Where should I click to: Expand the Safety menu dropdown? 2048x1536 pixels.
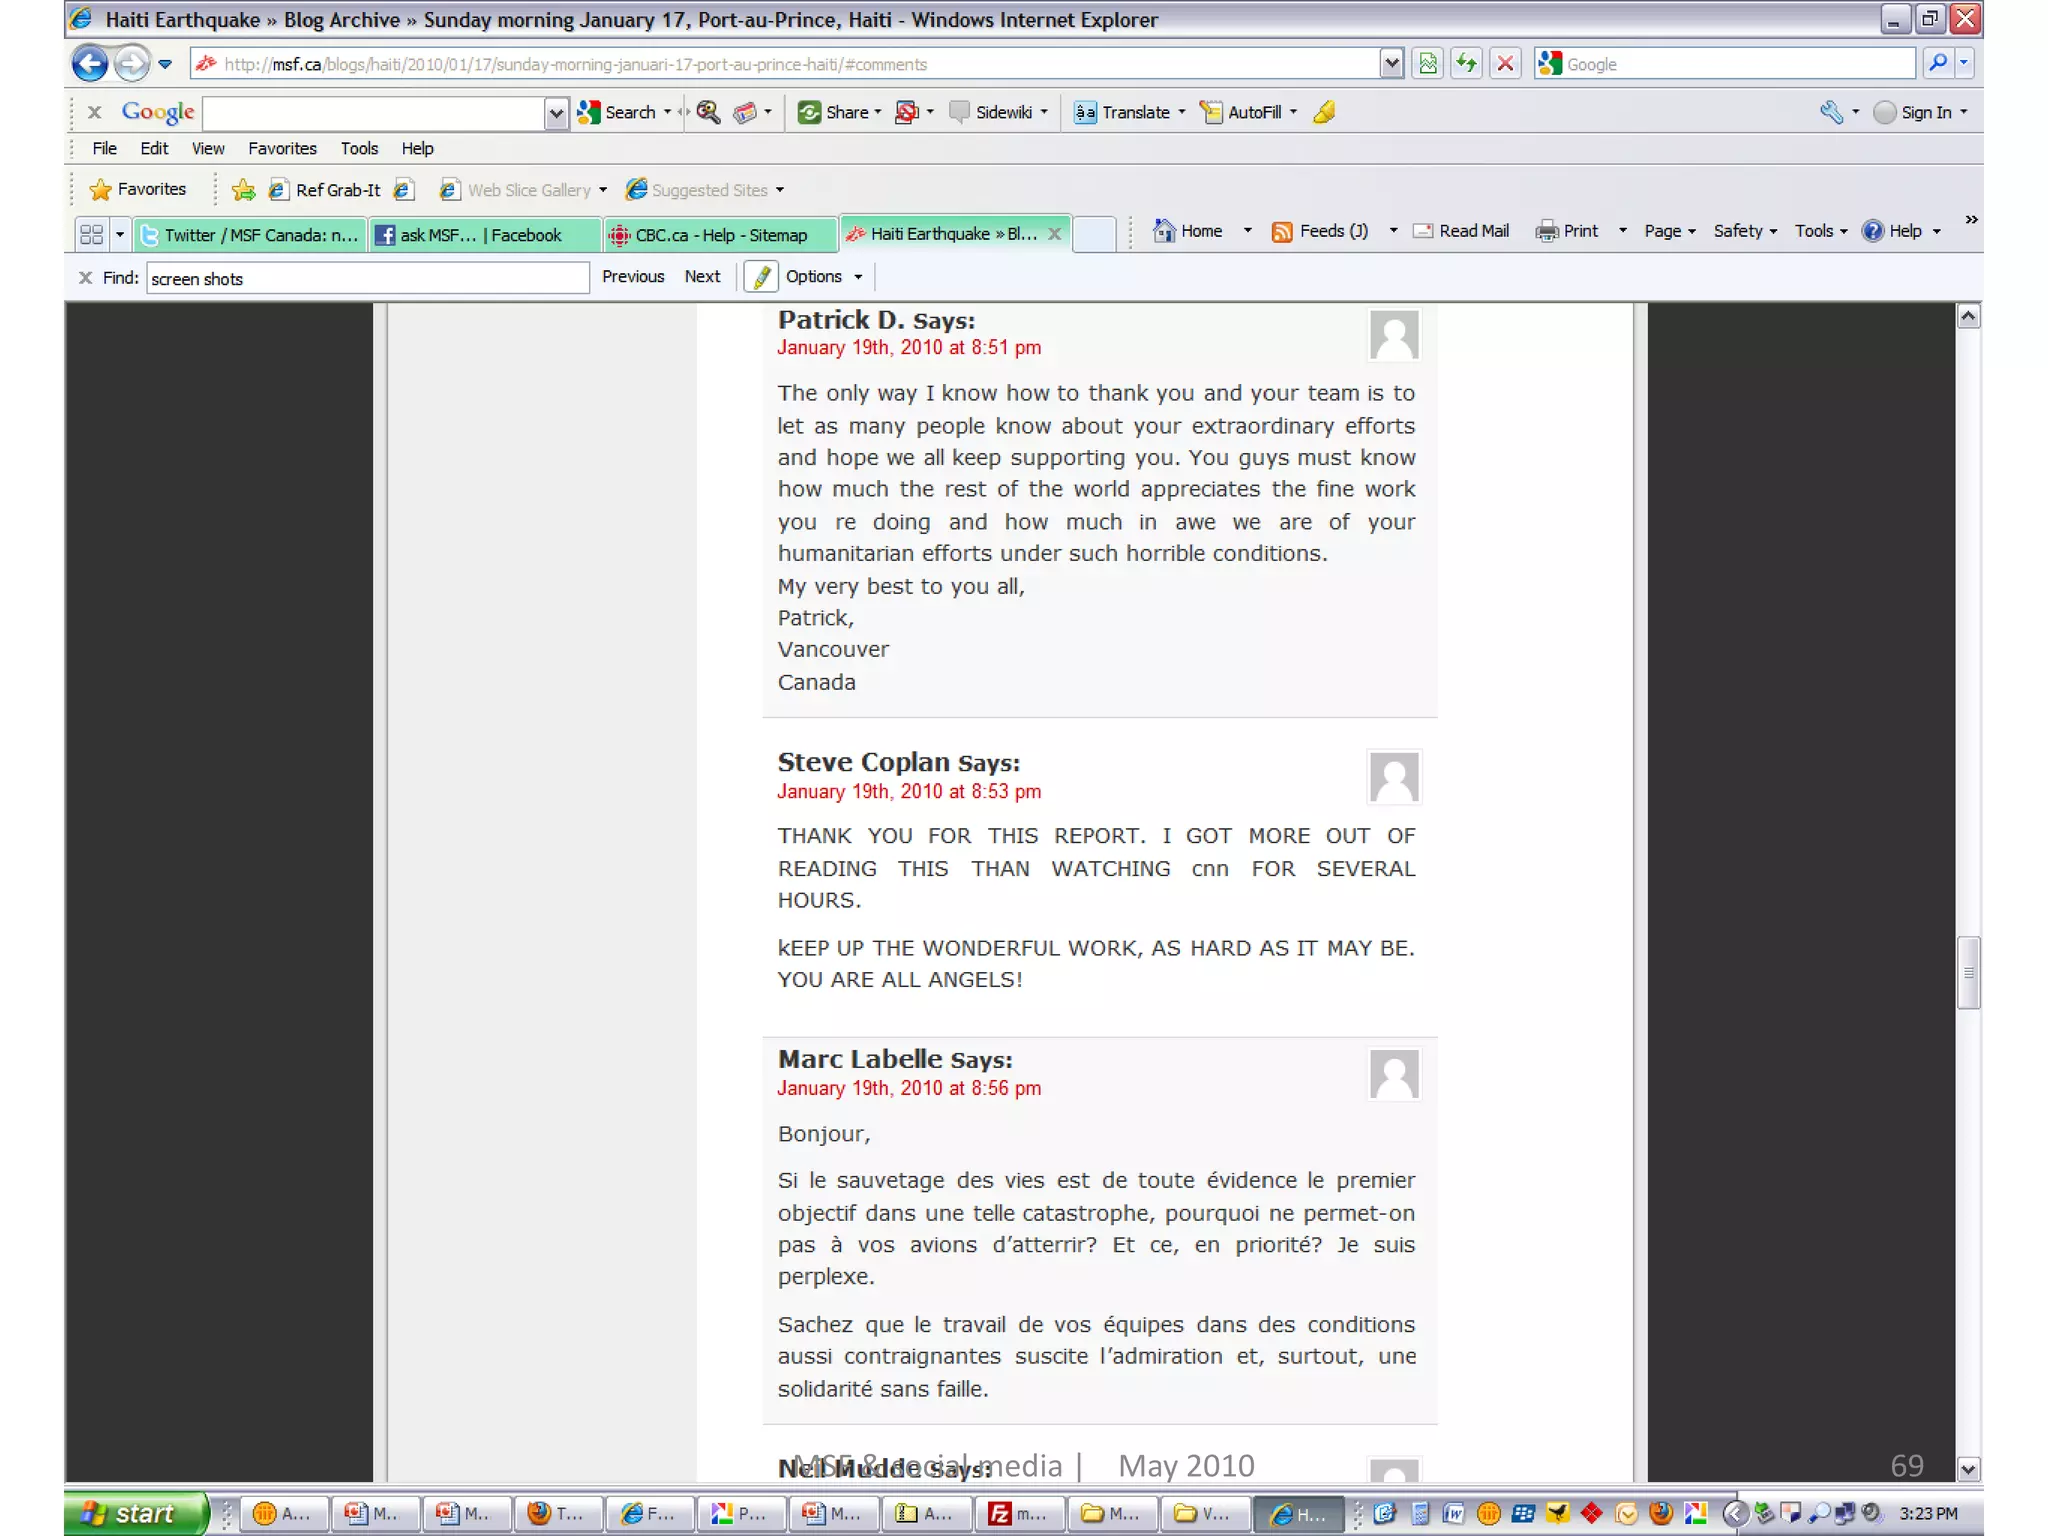coord(1744,231)
